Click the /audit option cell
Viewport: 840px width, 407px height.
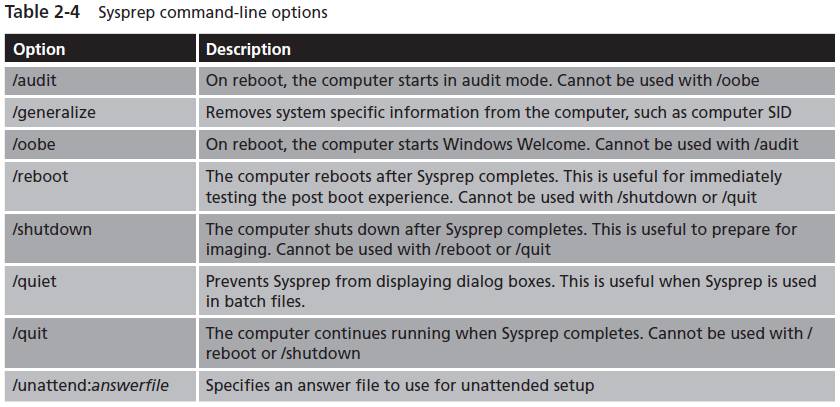tap(100, 81)
